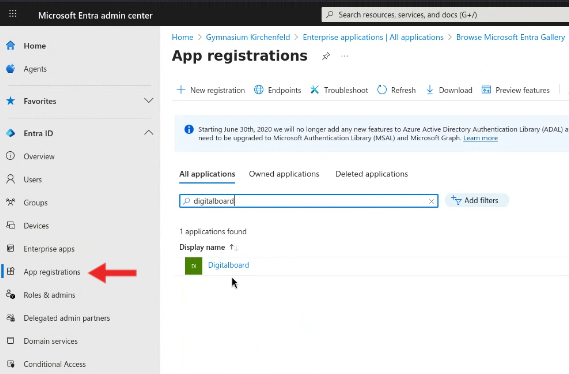Click Delegated admin partners icon
The width and height of the screenshot is (569, 374).
tap(11, 318)
